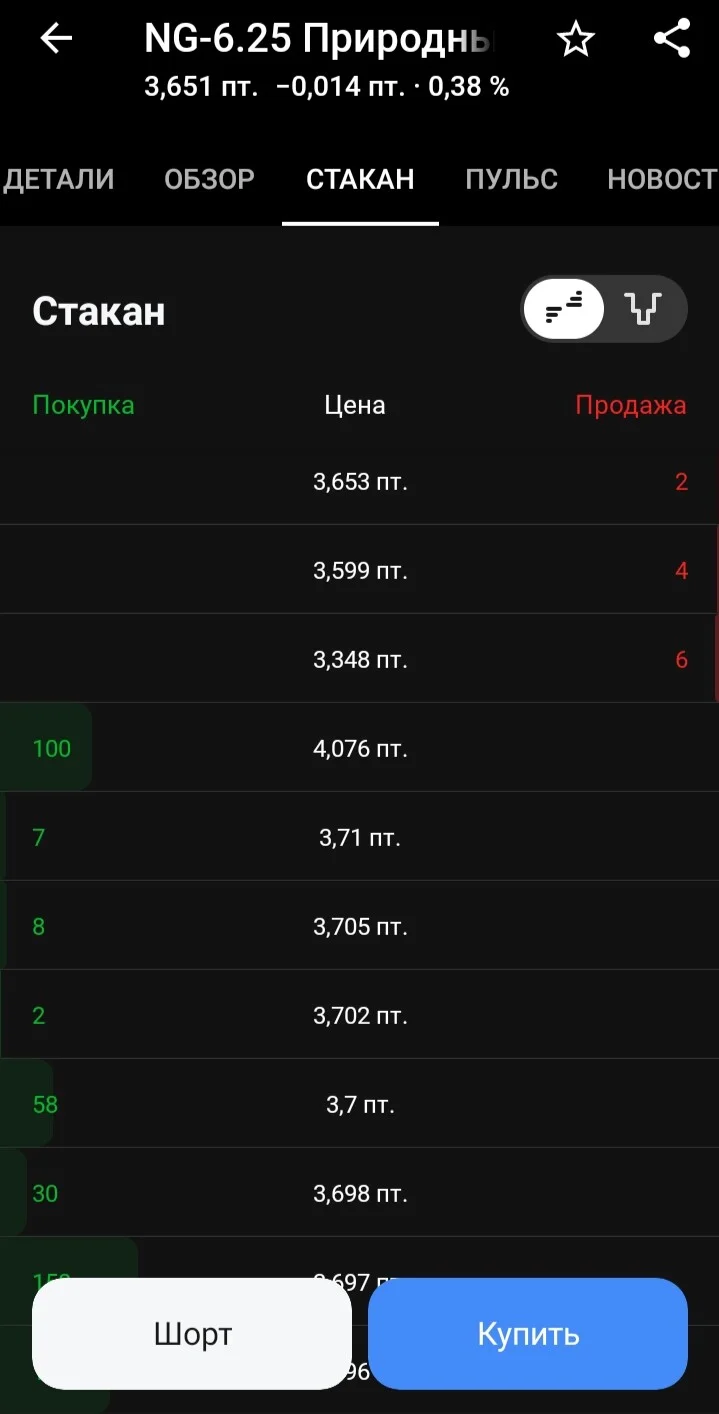Open the ДЕТАЛИ tab

[58, 179]
